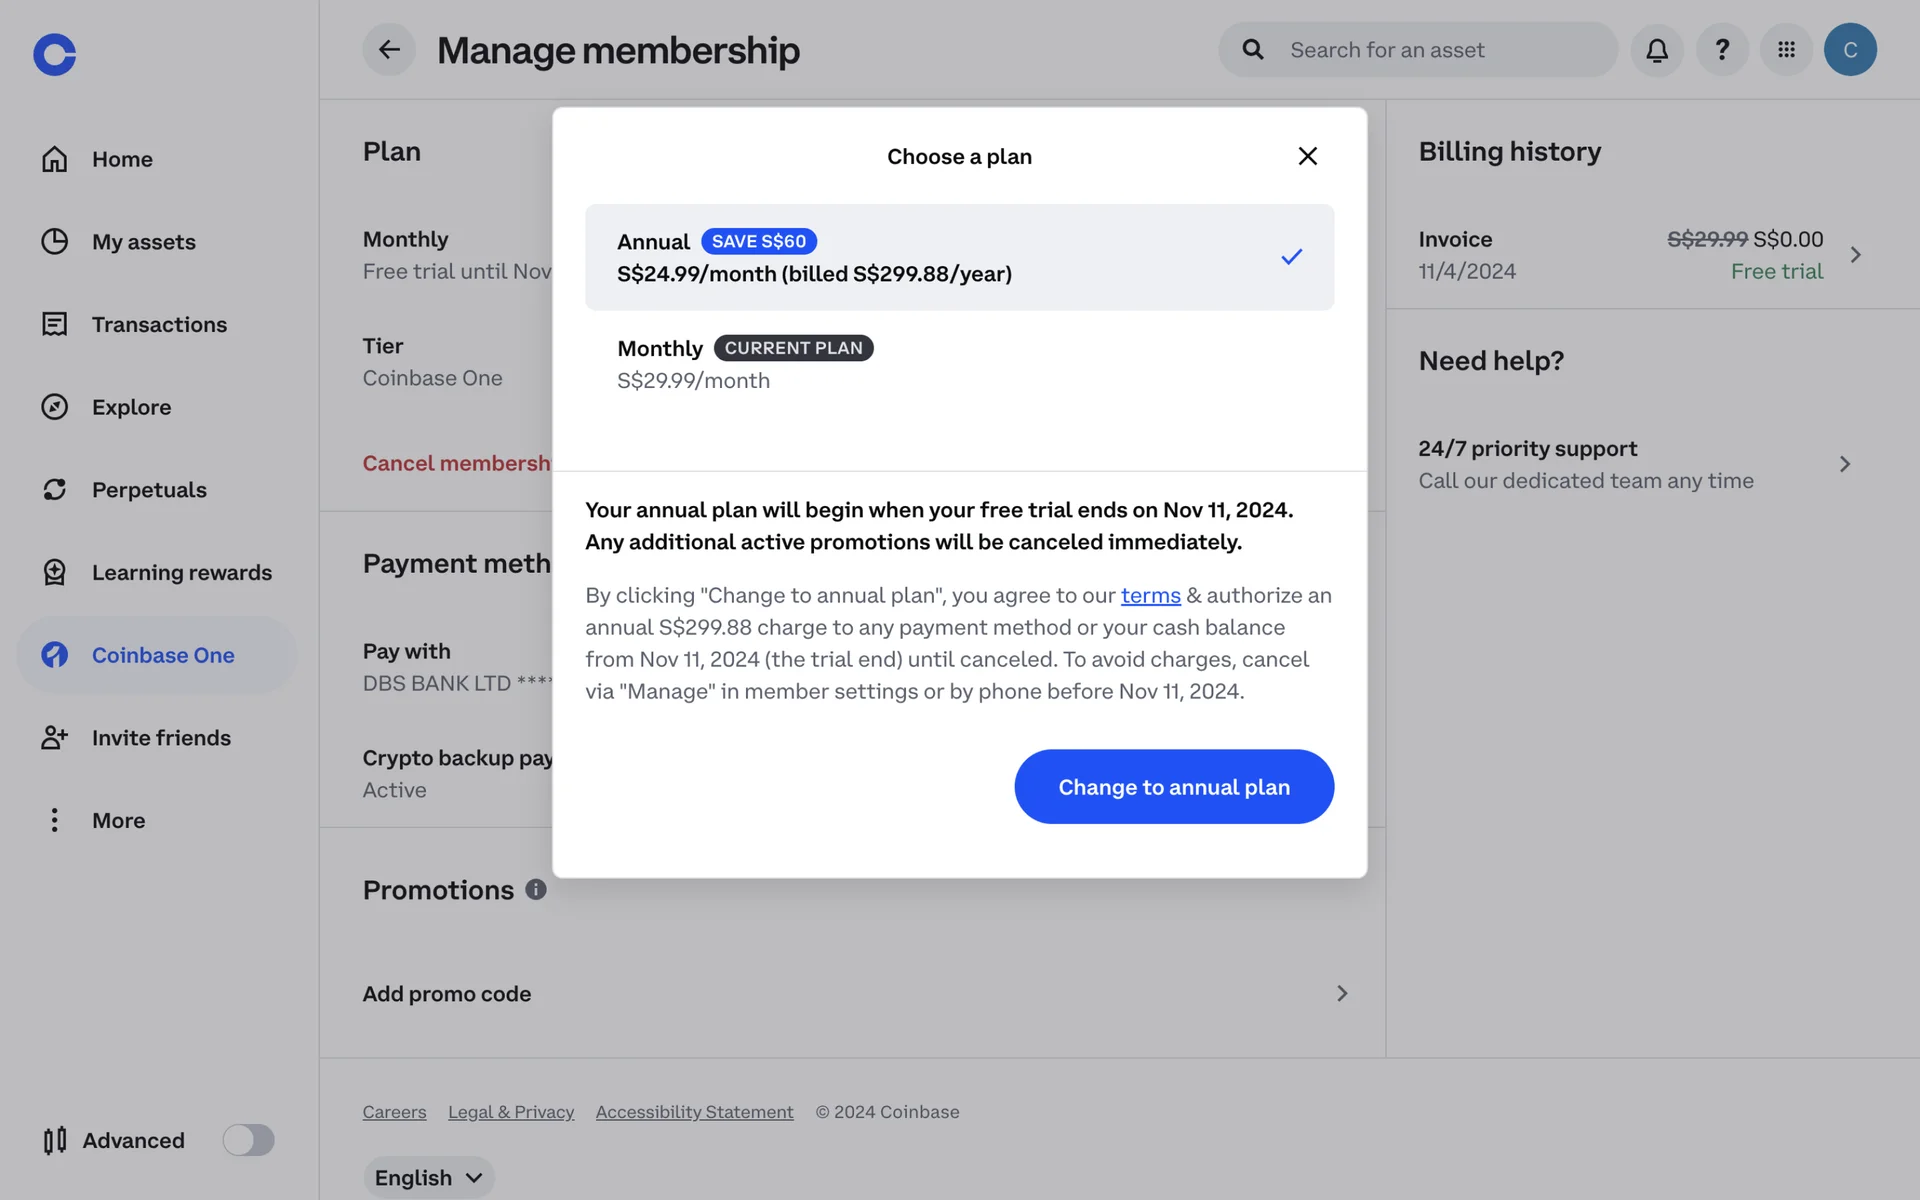Open the apps grid icon
This screenshot has width=1920, height=1200.
(x=1786, y=50)
